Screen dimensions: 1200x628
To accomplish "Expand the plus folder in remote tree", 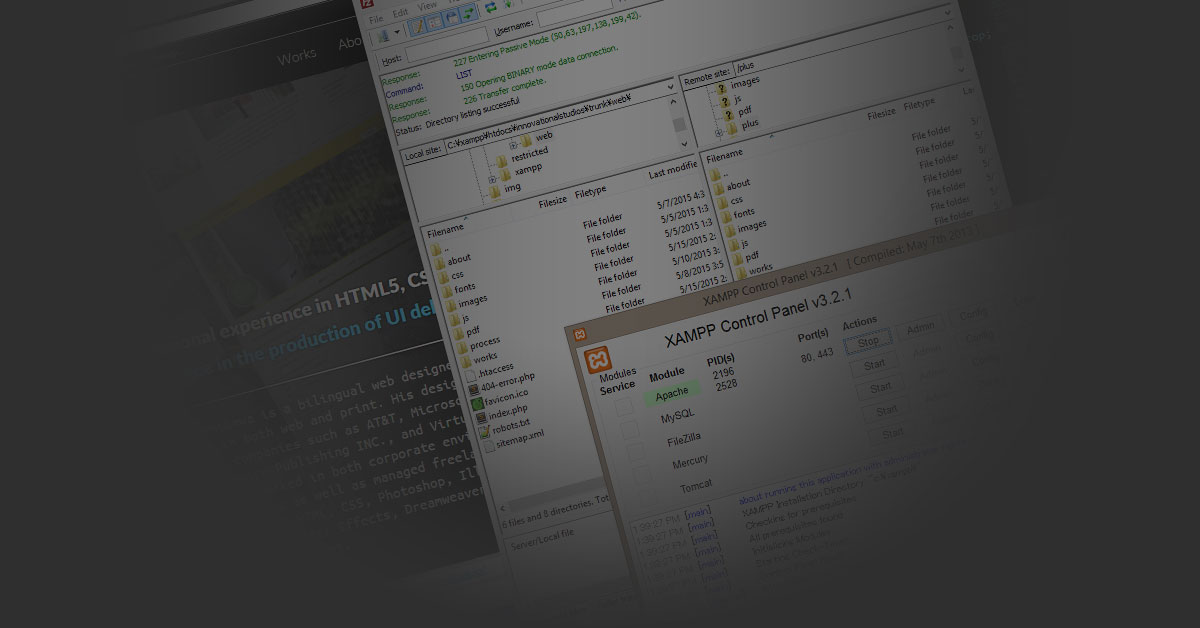I will click(718, 131).
